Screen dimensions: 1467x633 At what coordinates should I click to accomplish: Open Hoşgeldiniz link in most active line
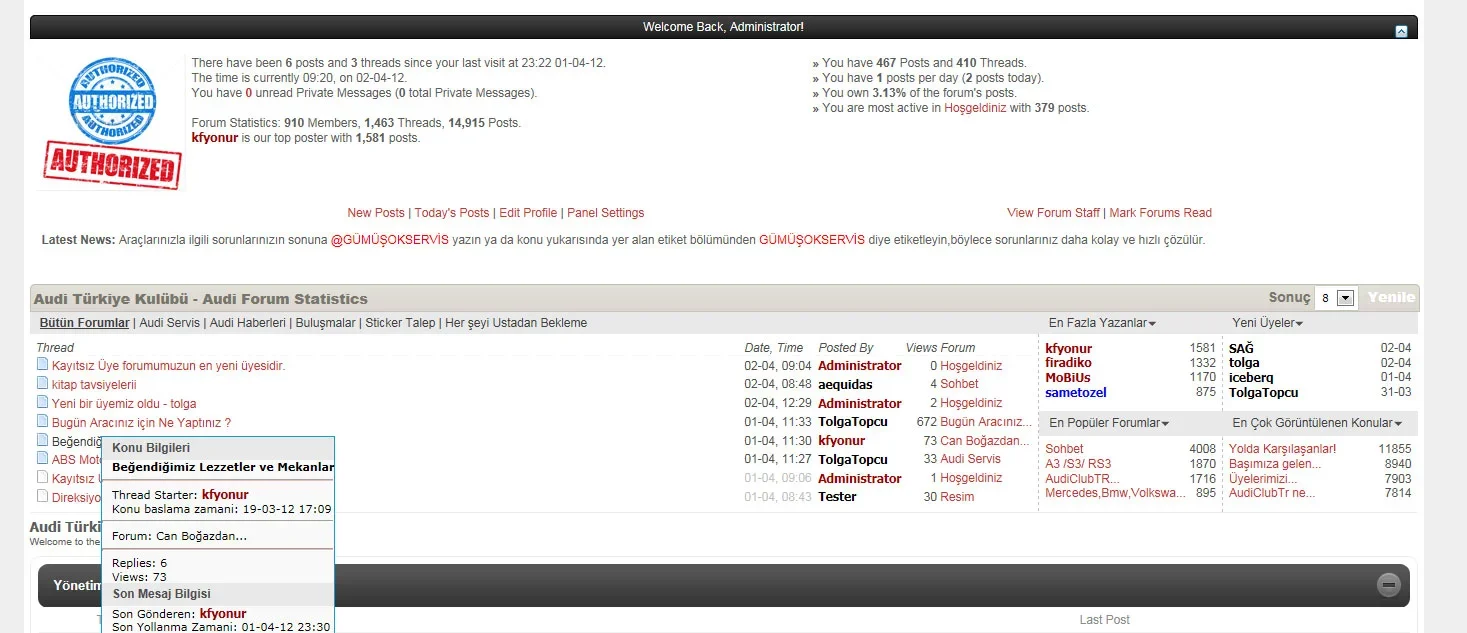[x=975, y=108]
